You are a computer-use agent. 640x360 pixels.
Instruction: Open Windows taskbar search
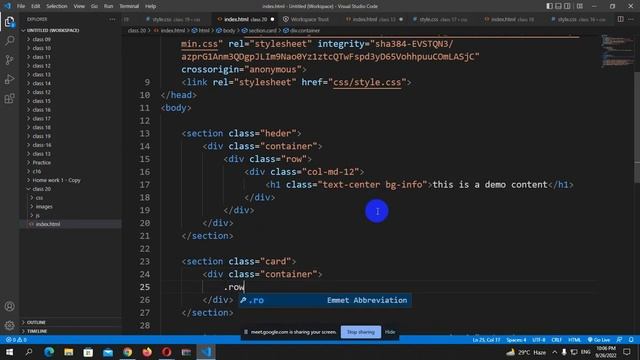tap(29, 352)
